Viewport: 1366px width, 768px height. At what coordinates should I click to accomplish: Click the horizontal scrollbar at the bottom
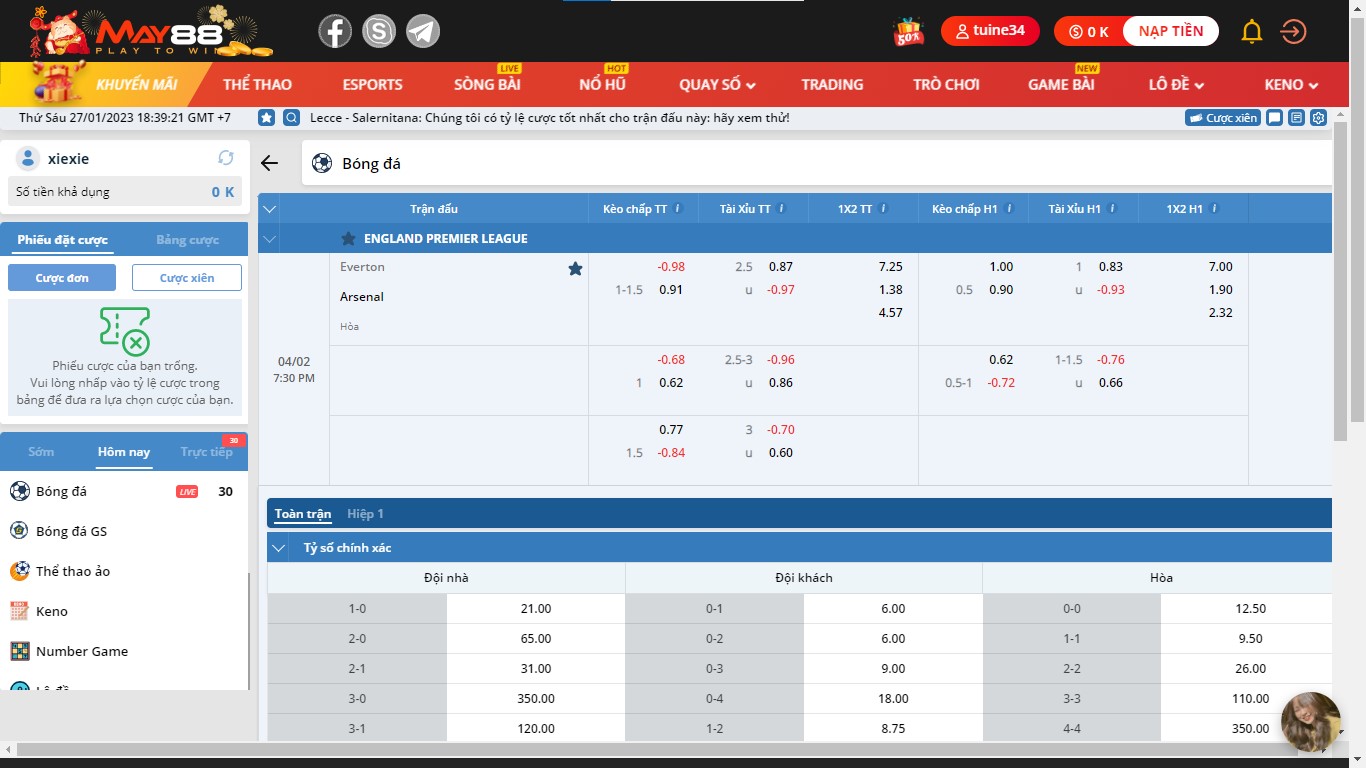click(x=668, y=749)
